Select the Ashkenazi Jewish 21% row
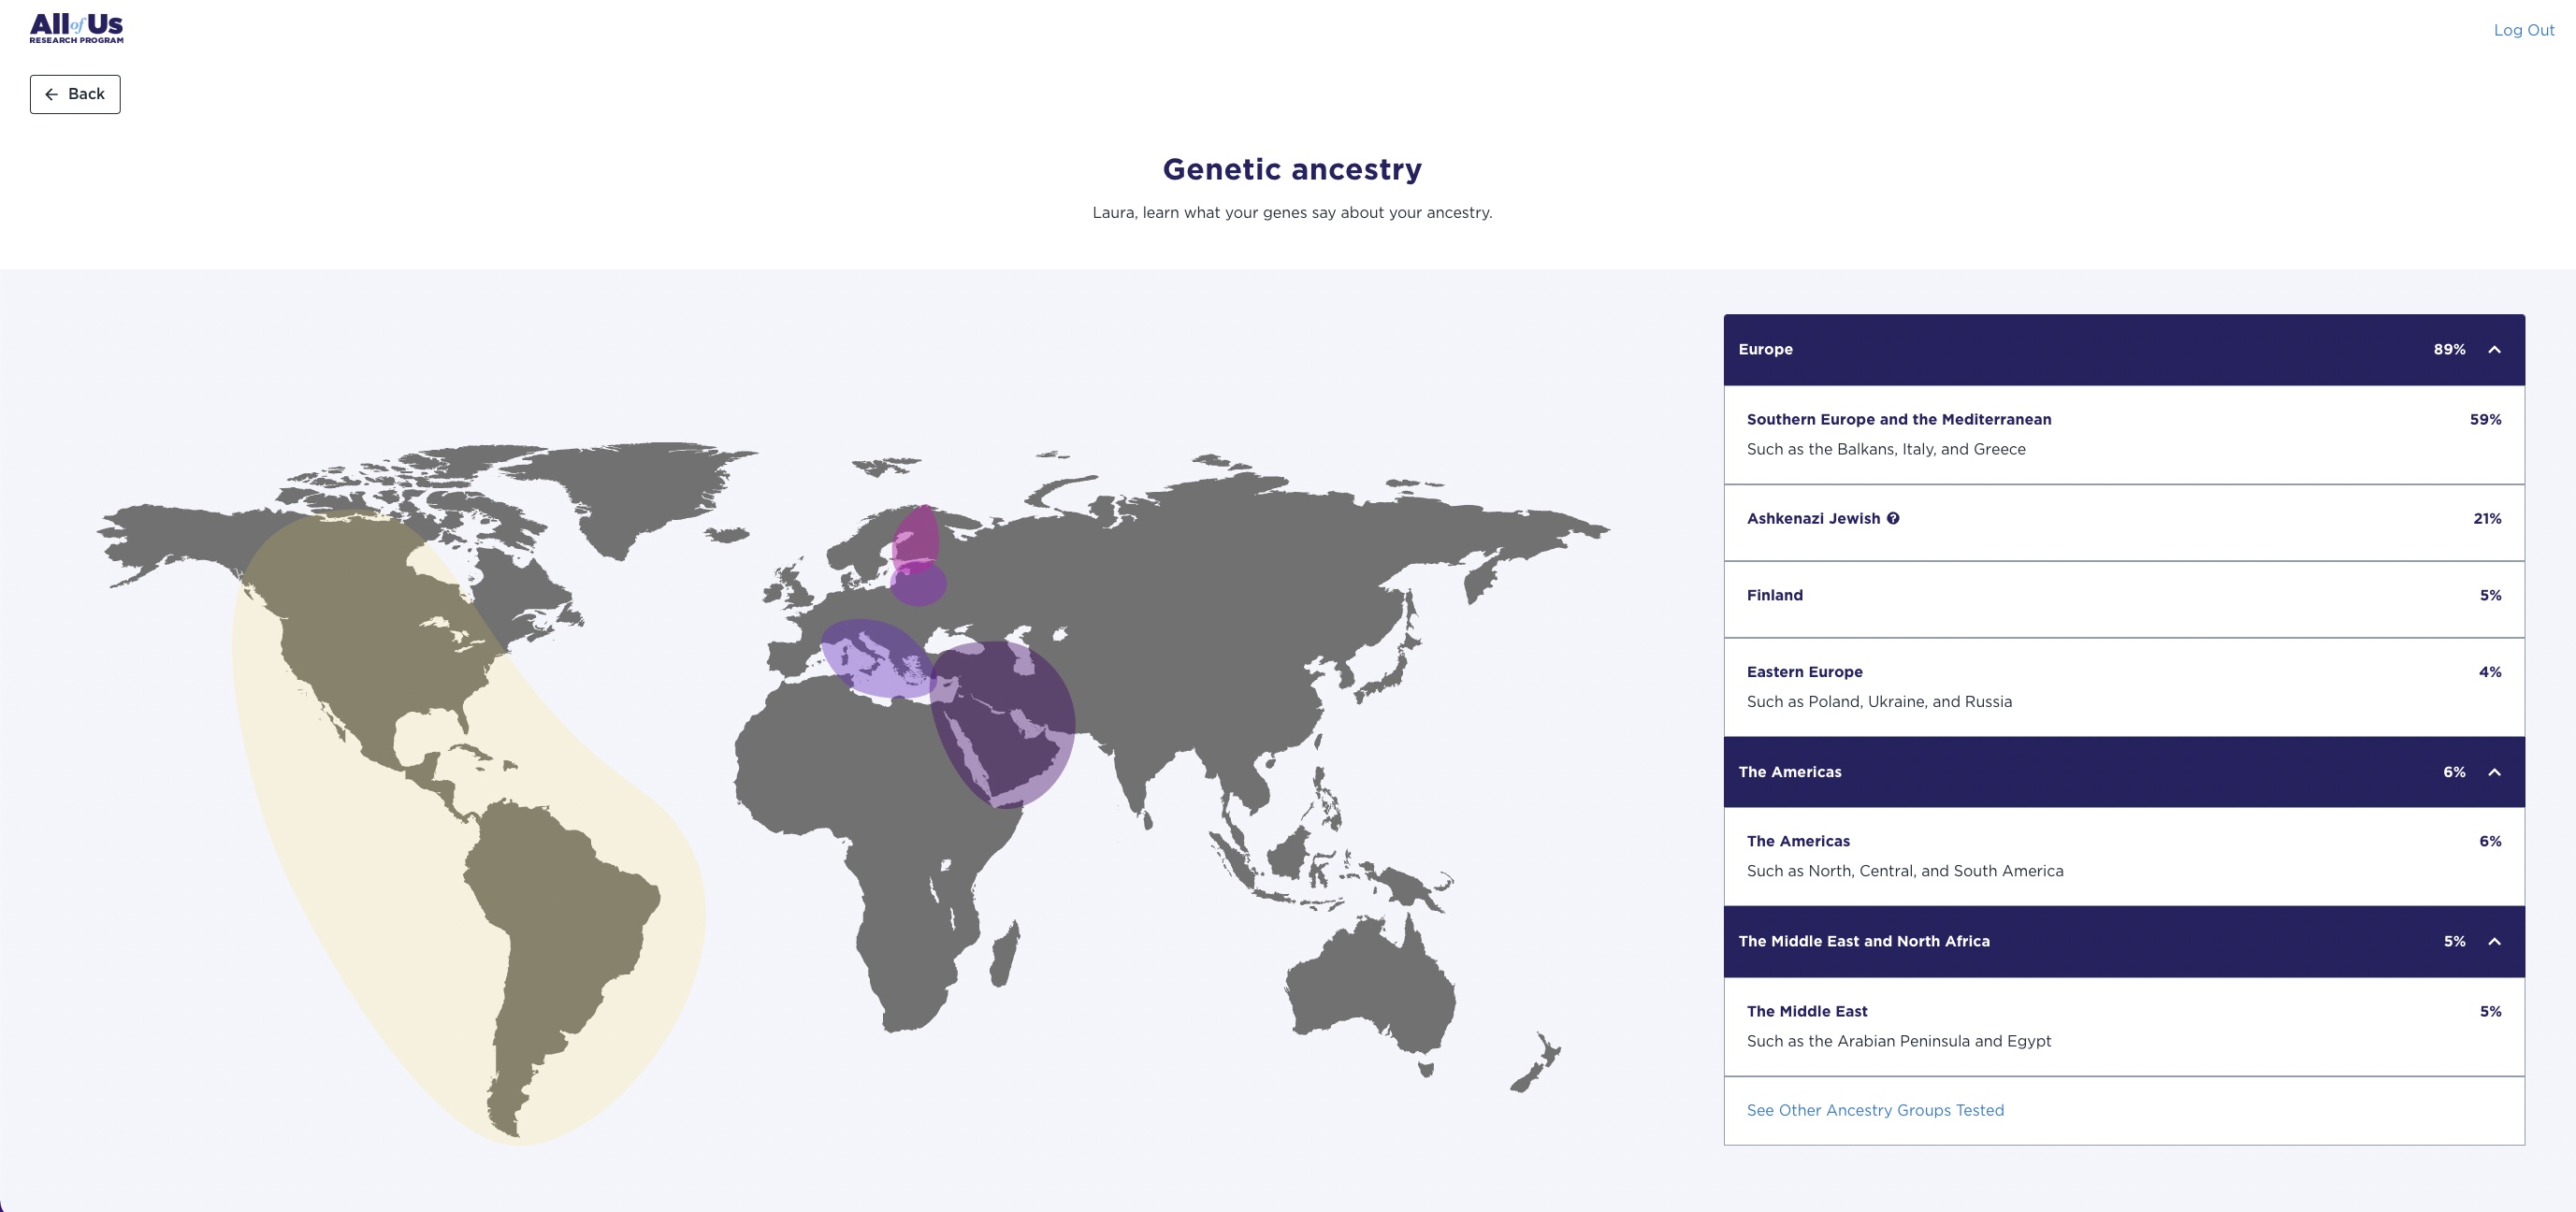Screen dimensions: 2576x1212 tap(2124, 523)
